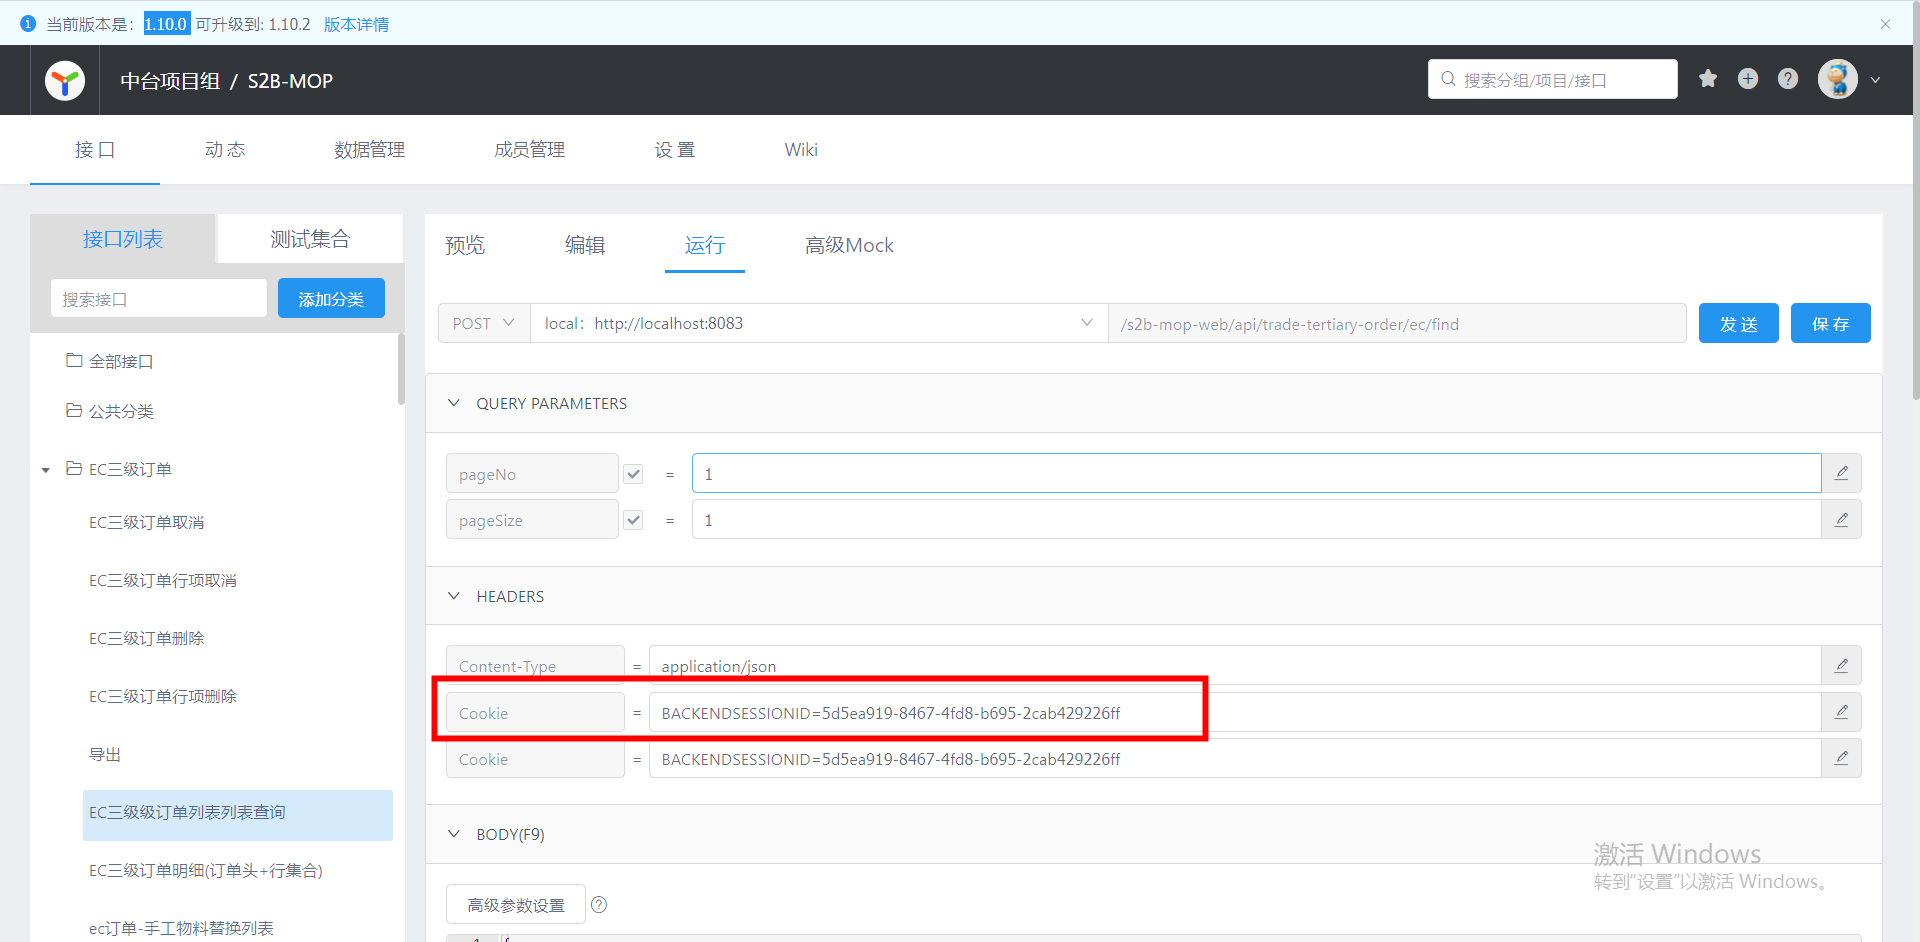Switch to the 高级Mock tab
Image resolution: width=1920 pixels, height=942 pixels.
pos(849,245)
